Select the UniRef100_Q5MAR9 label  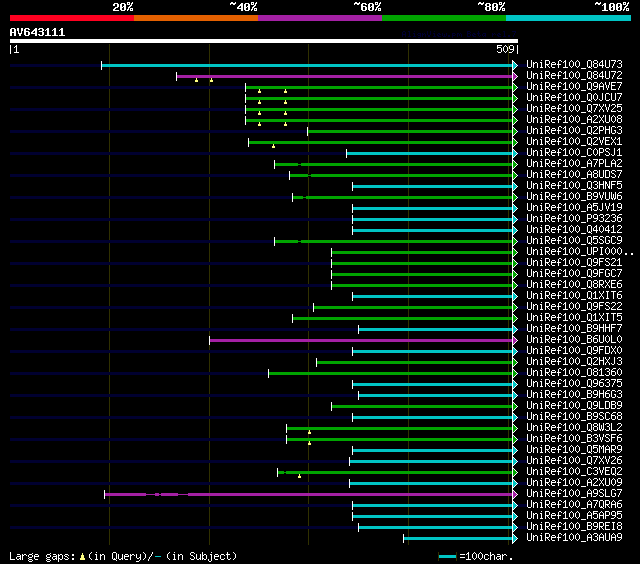click(574, 450)
